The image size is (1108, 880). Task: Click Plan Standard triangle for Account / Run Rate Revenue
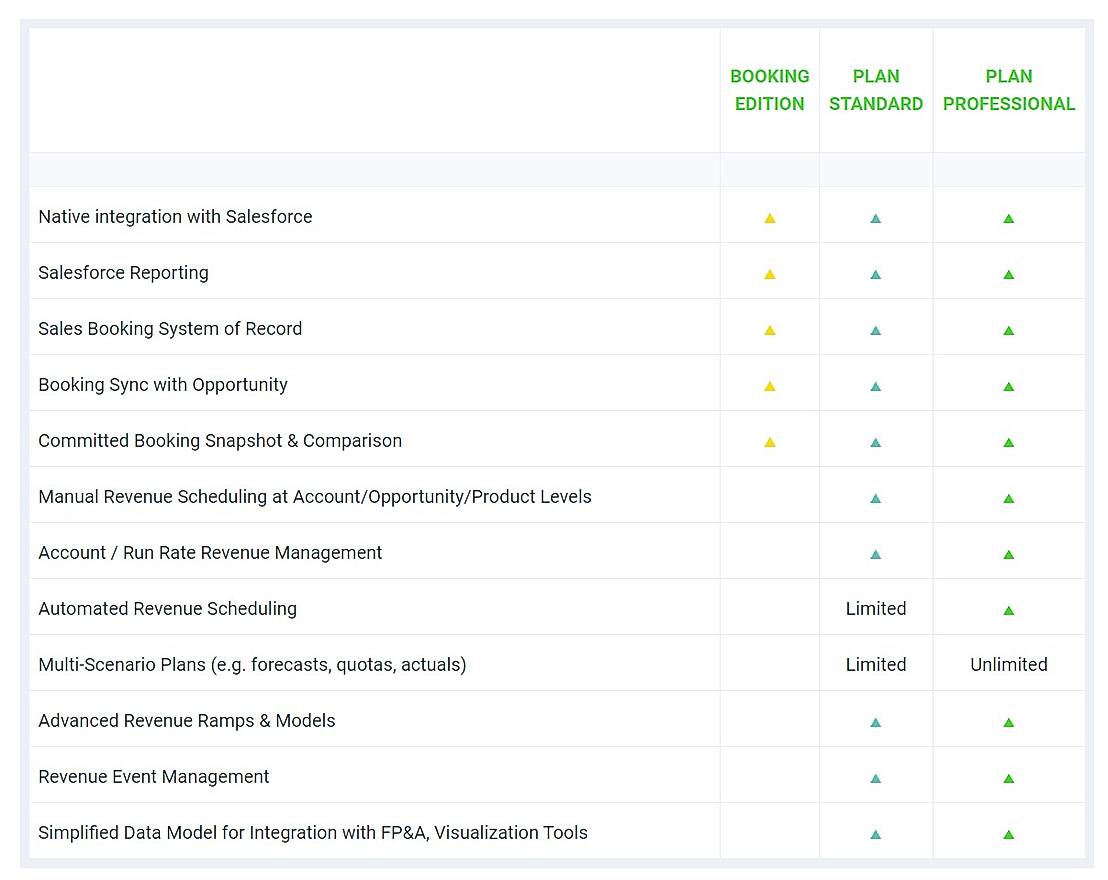click(x=875, y=554)
